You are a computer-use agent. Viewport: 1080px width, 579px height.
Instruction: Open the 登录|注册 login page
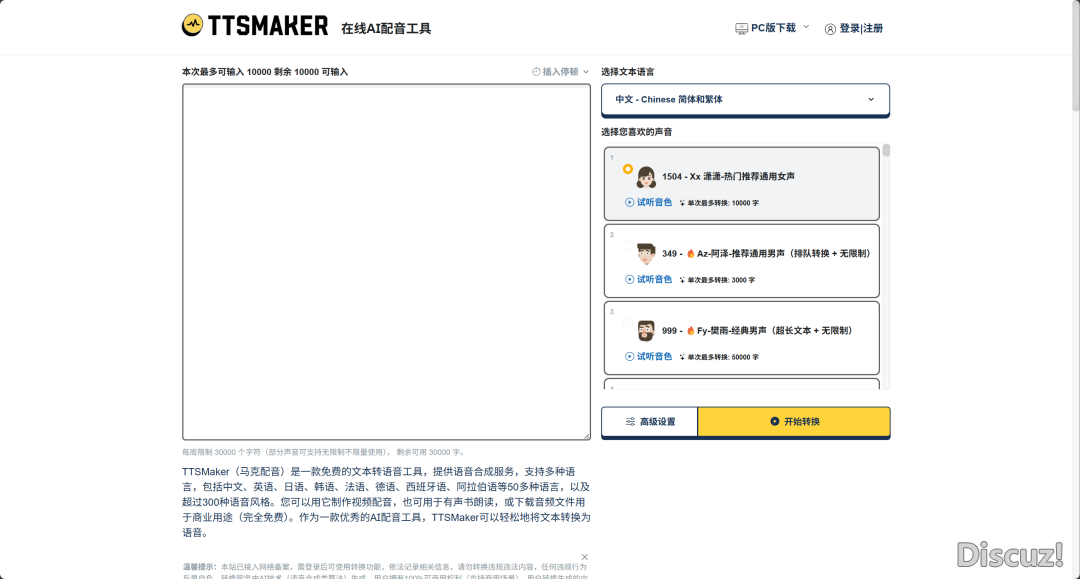click(861, 29)
